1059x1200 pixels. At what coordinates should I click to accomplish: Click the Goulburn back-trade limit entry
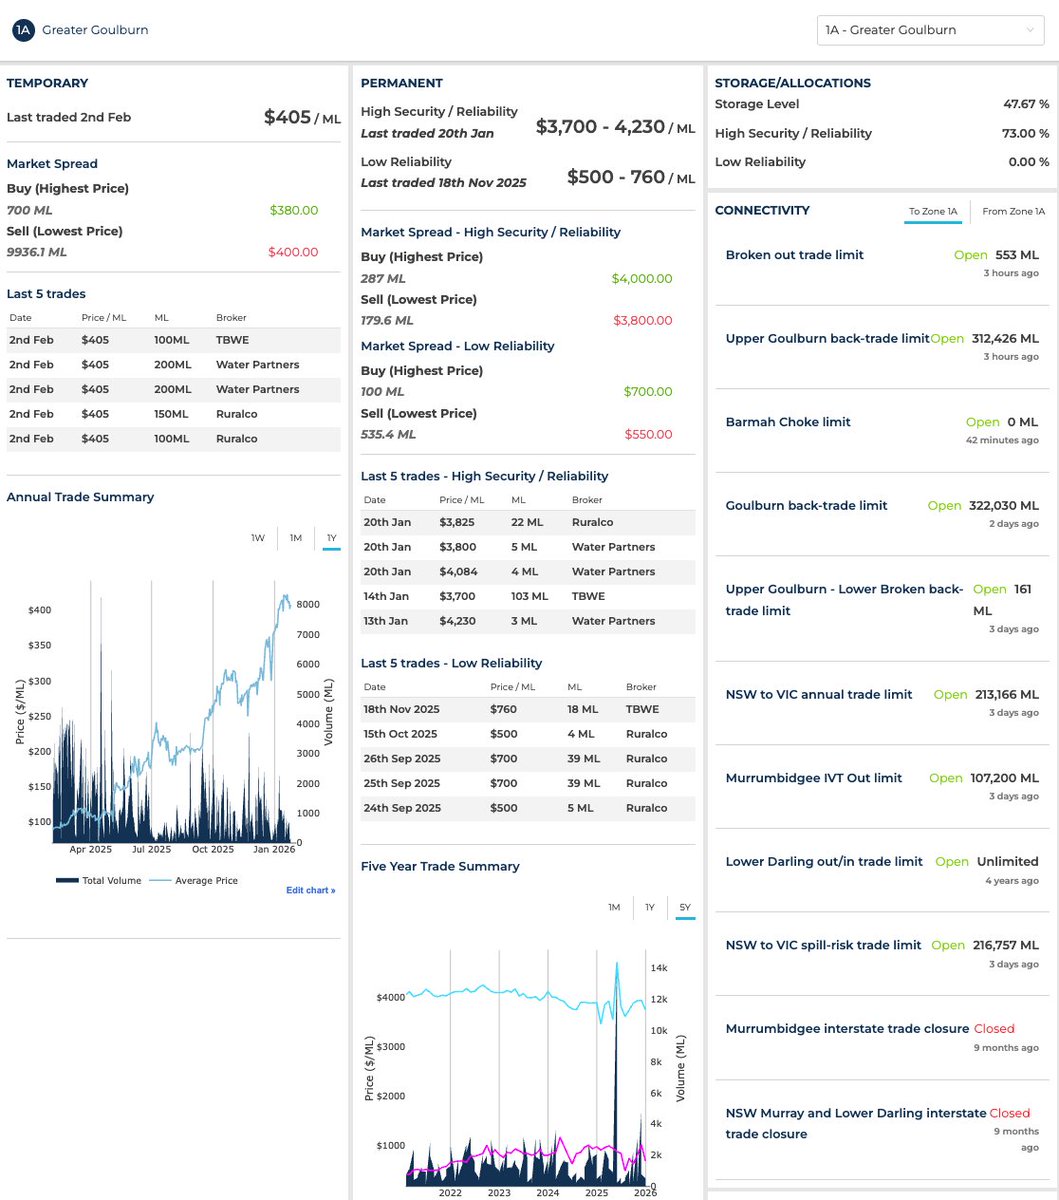[882, 514]
